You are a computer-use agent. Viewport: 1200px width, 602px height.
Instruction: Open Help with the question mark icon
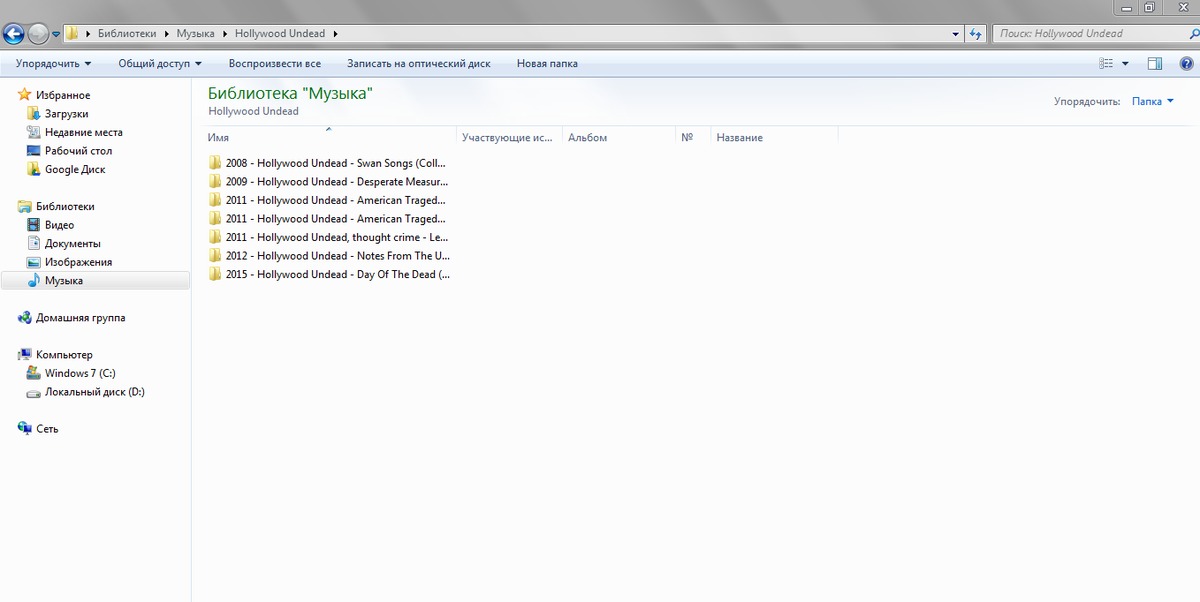(1185, 64)
